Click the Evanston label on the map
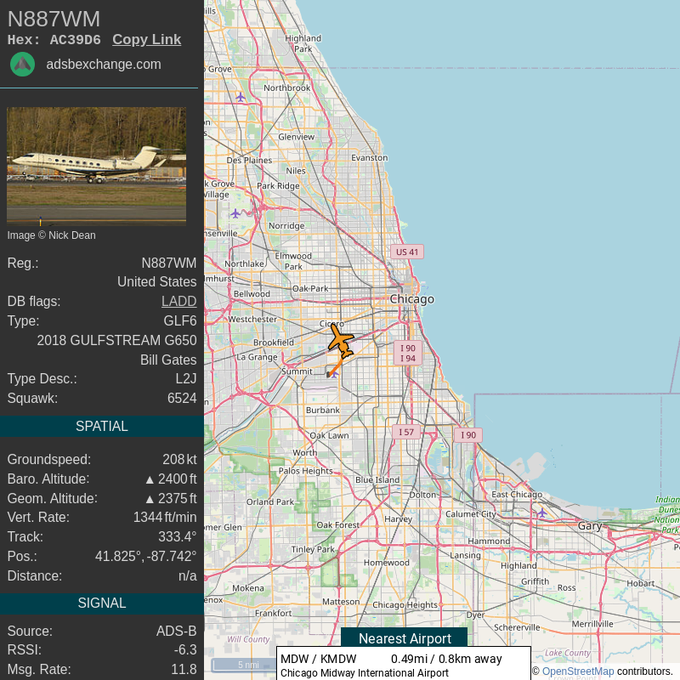 tap(369, 158)
